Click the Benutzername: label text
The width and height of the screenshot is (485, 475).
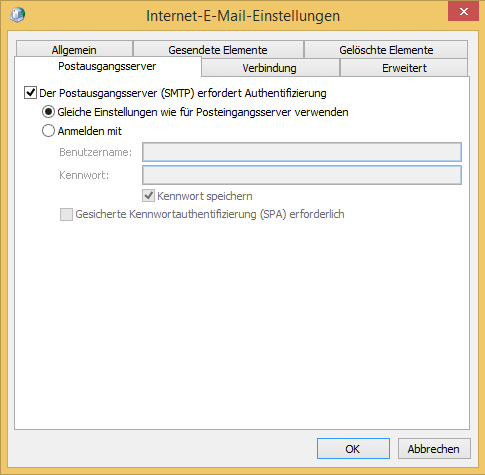pos(96,152)
